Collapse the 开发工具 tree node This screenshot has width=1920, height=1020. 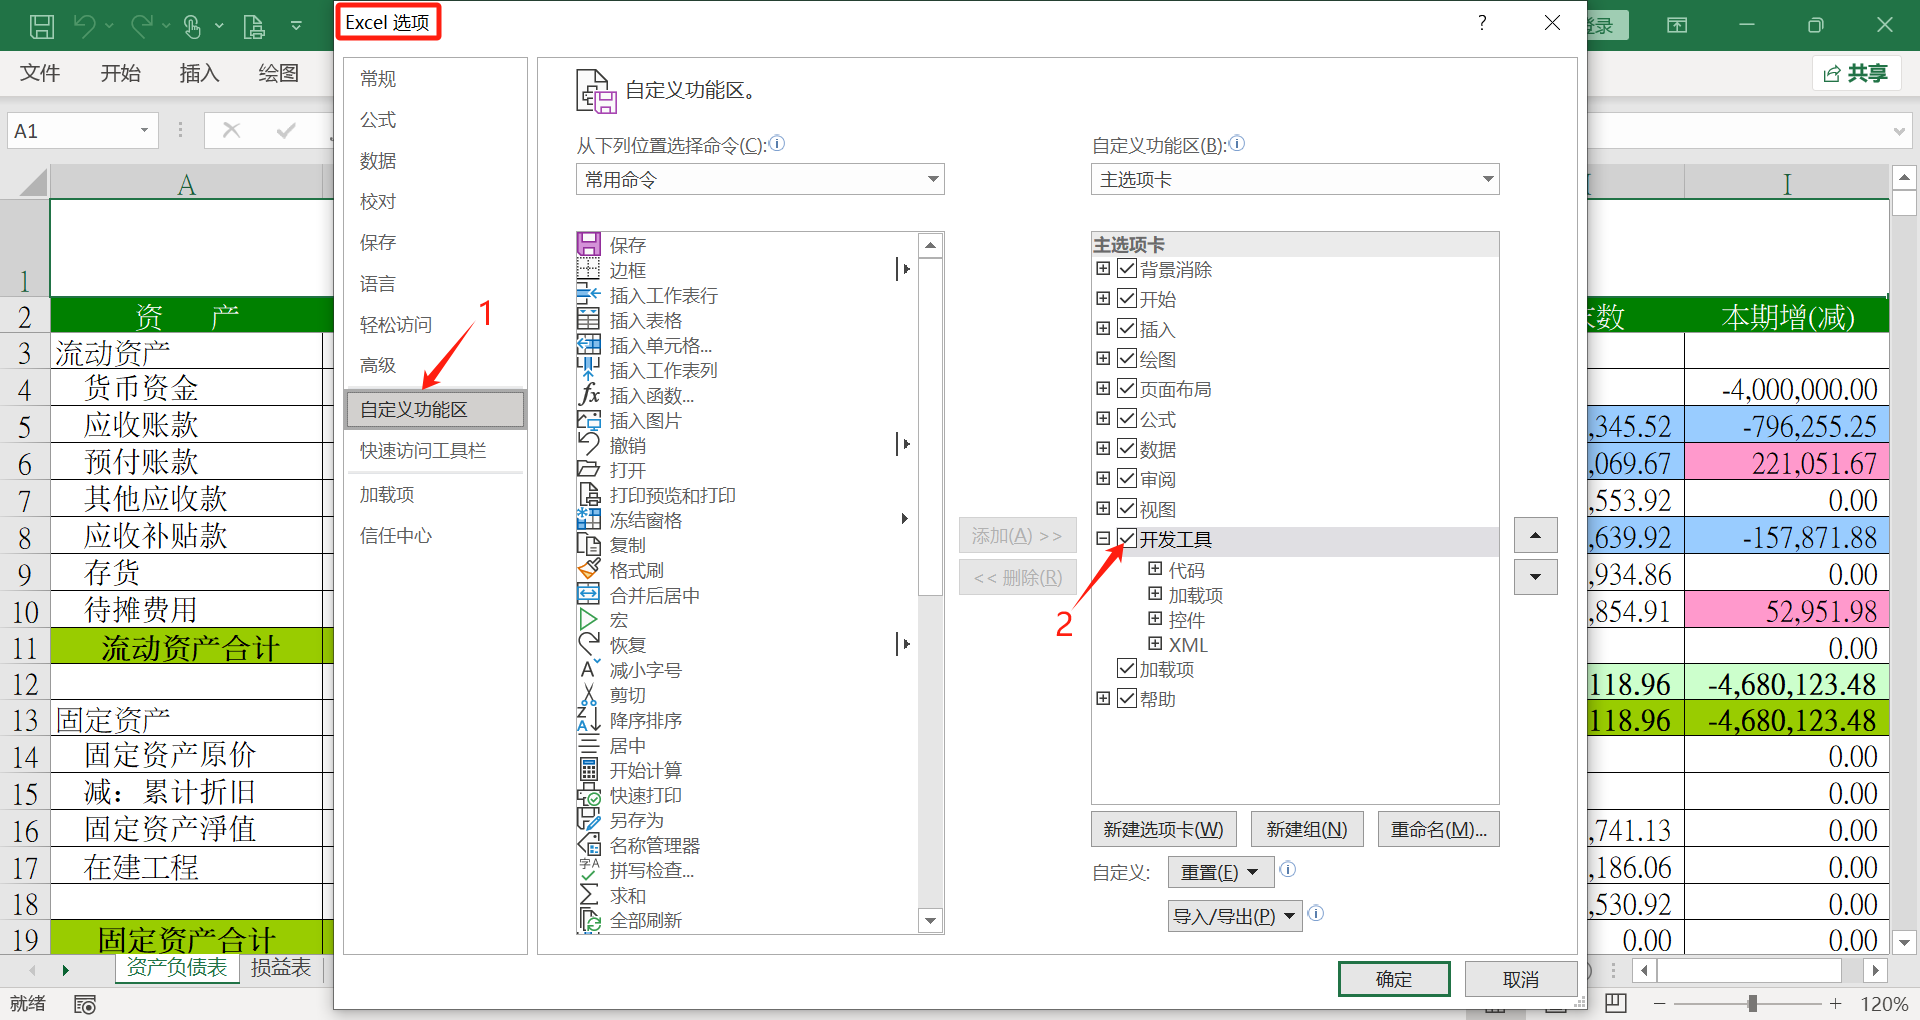pyautogui.click(x=1103, y=538)
